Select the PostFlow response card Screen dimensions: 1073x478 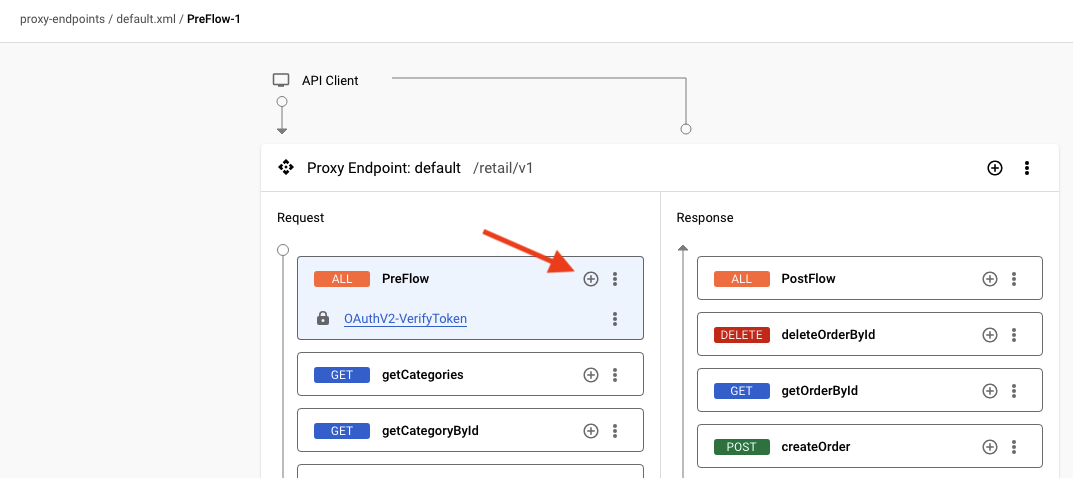[870, 278]
